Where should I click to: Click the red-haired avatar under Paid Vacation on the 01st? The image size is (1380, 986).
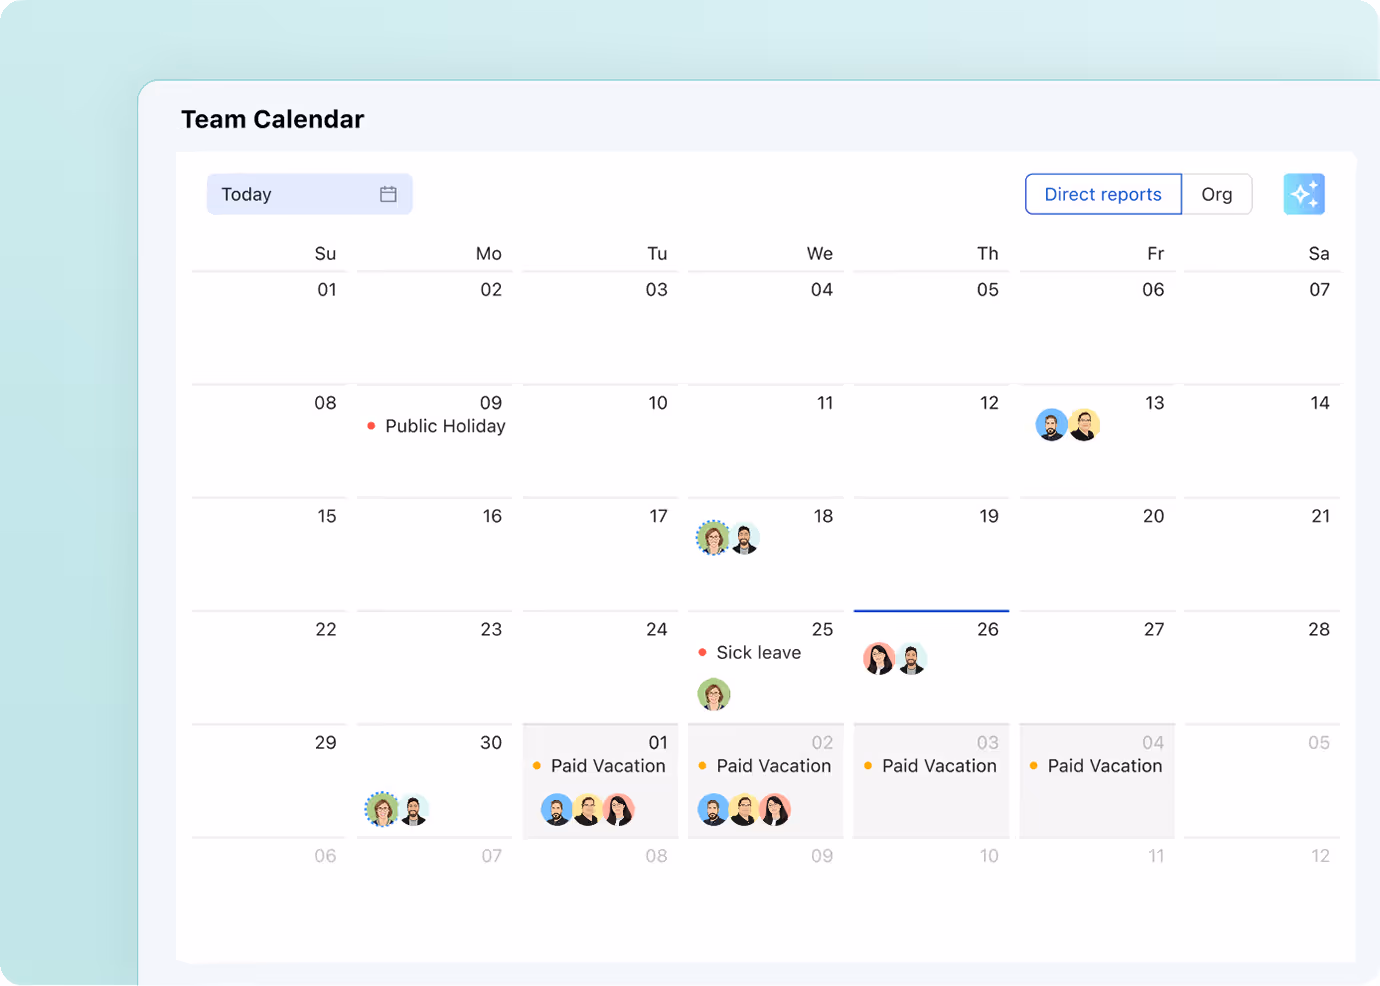(618, 810)
